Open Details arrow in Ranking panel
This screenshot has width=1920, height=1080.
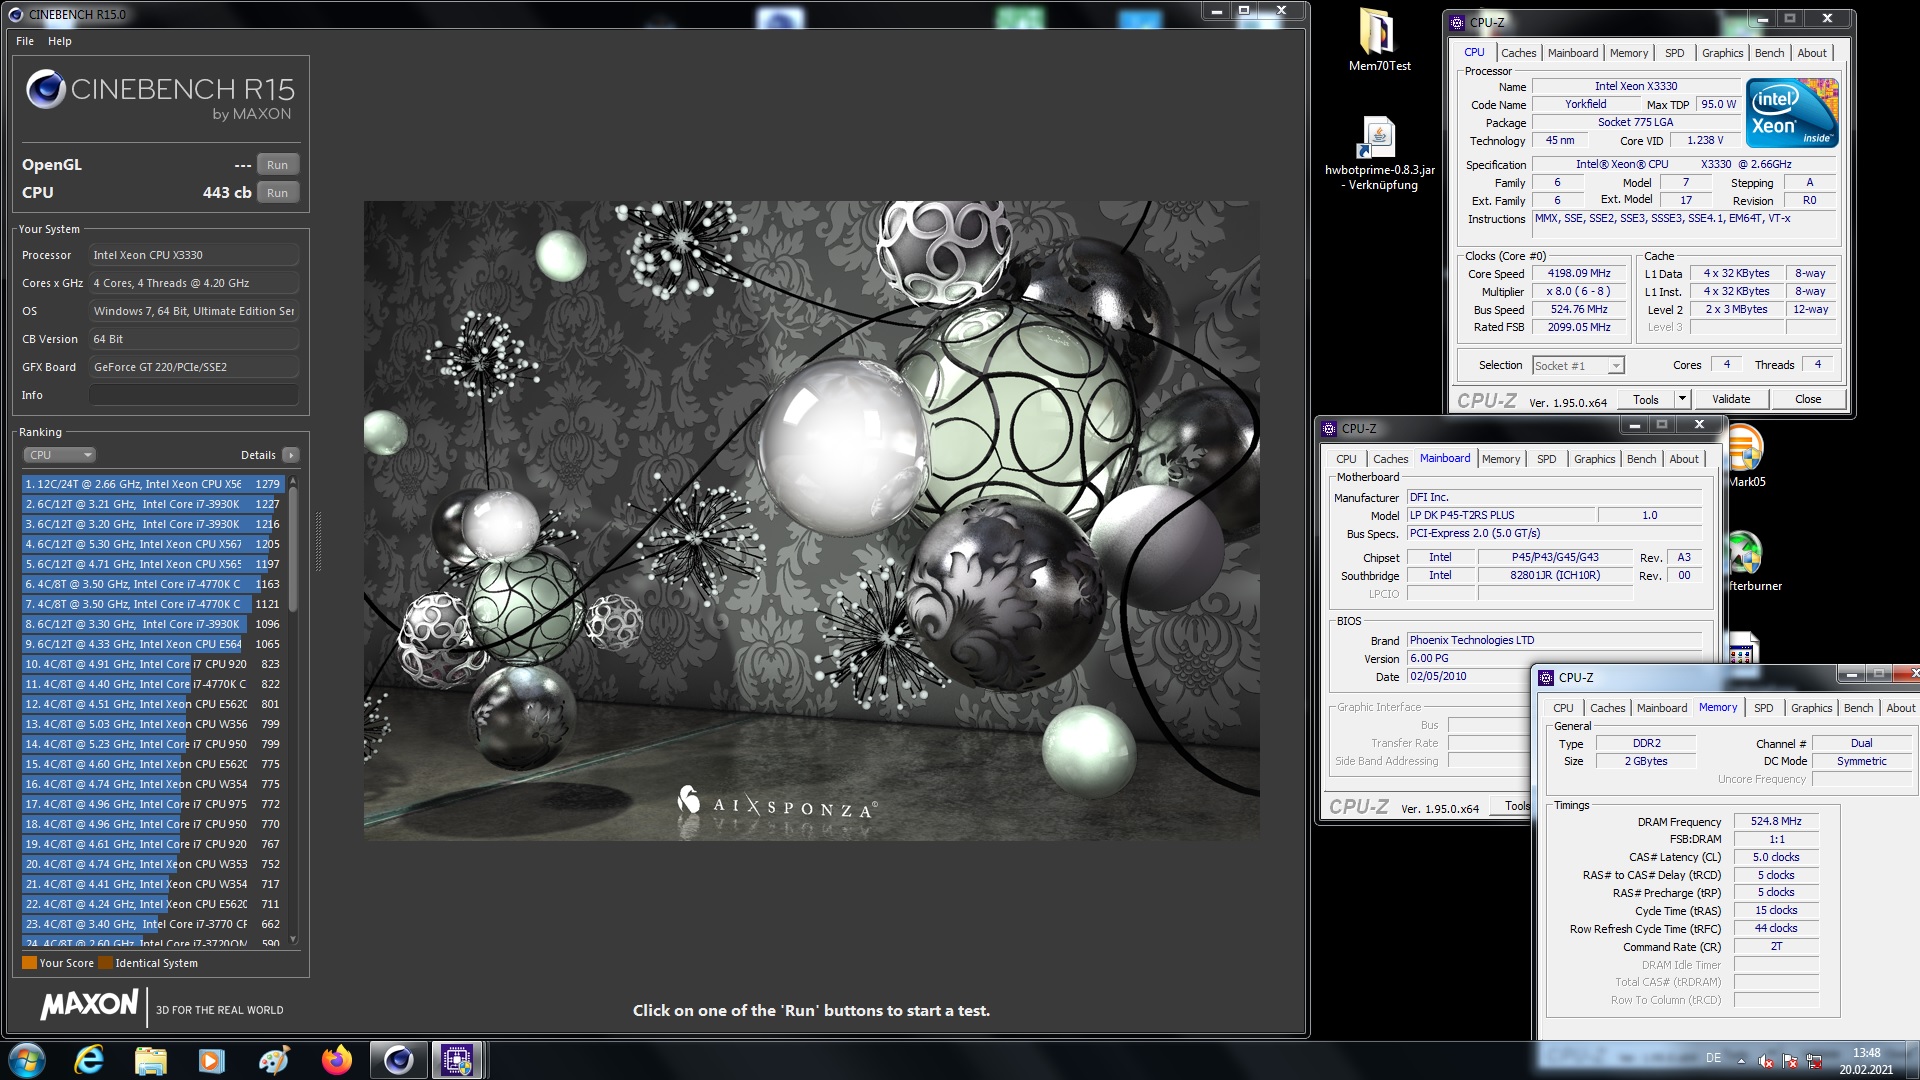click(x=291, y=455)
